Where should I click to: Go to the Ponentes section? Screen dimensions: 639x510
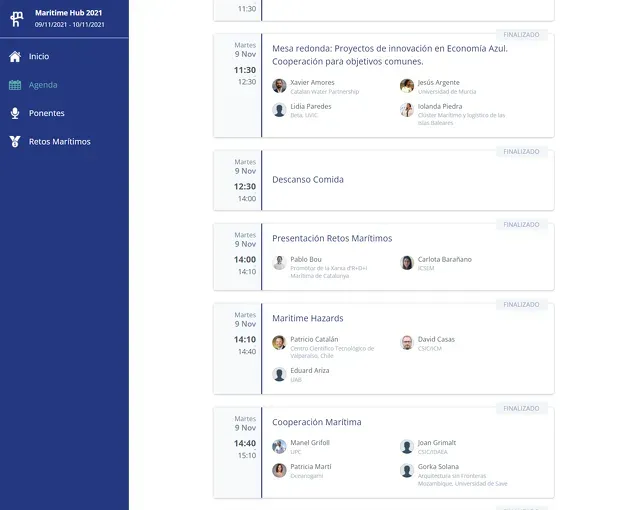(47, 113)
